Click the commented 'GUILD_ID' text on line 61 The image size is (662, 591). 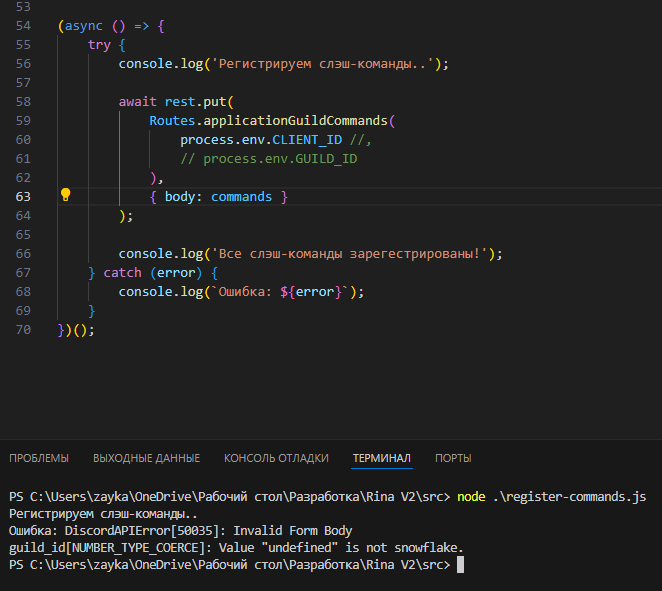tap(326, 159)
